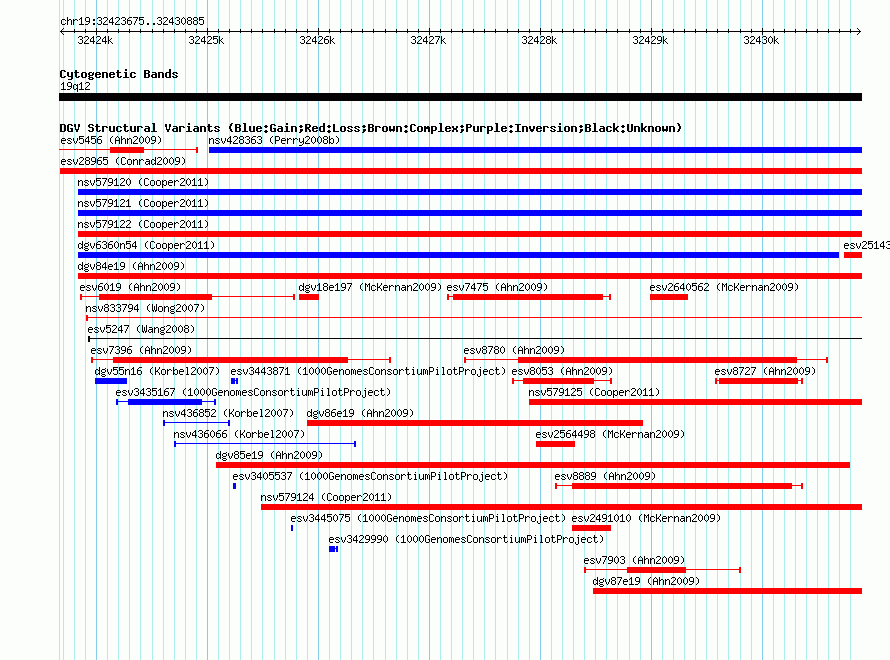The height and width of the screenshot is (660, 890).
Task: Click the nsv436852 (Korbel2007) label
Action: pyautogui.click(x=229, y=413)
